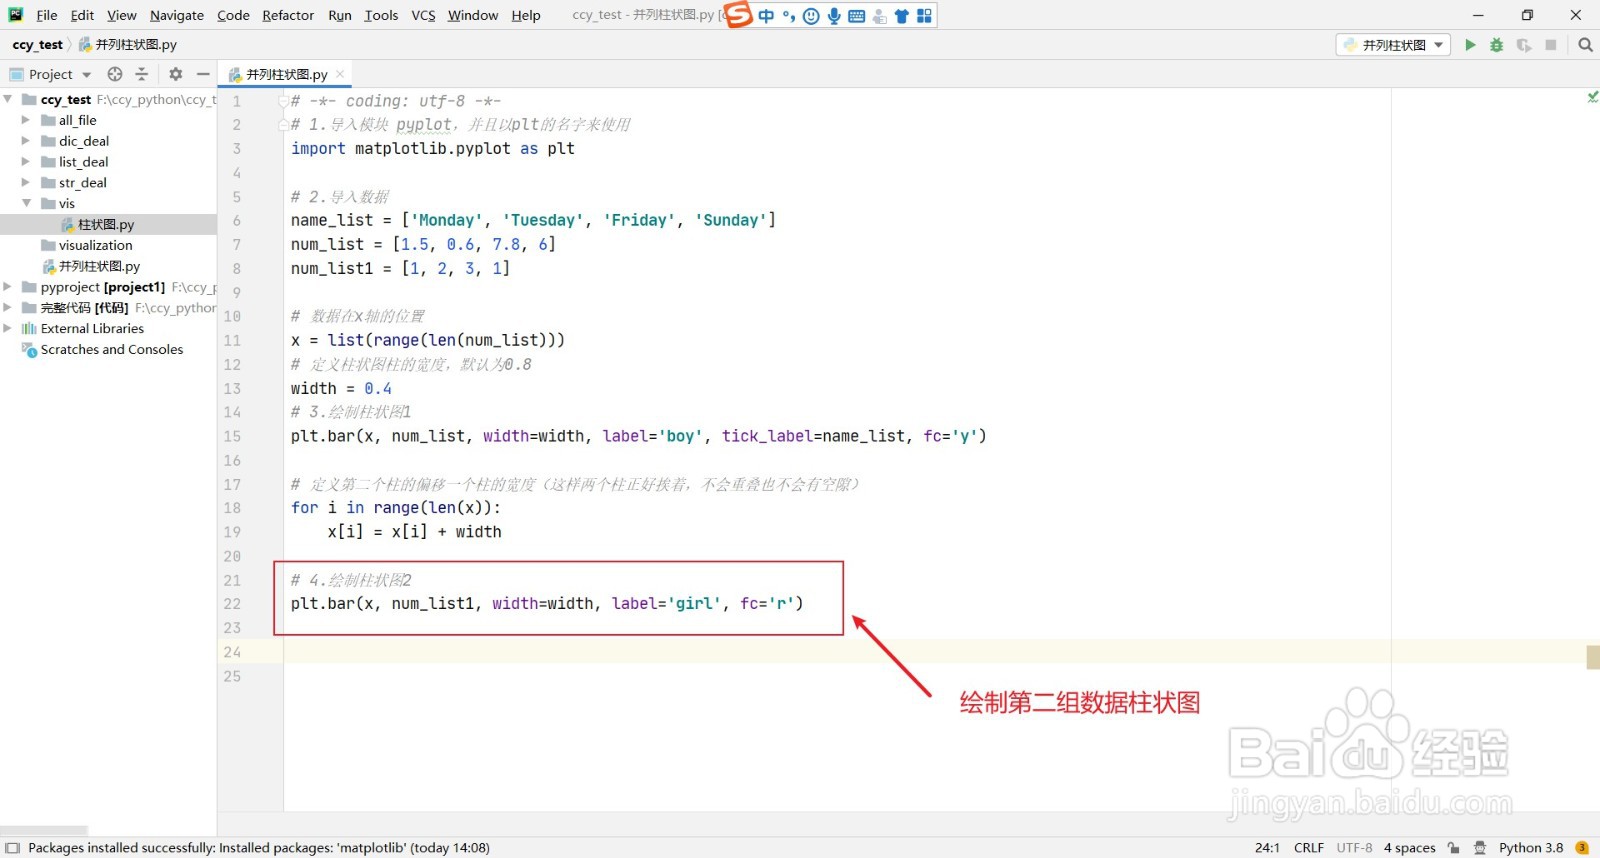
Task: Expand the dic_deal folder
Action: click(x=26, y=141)
